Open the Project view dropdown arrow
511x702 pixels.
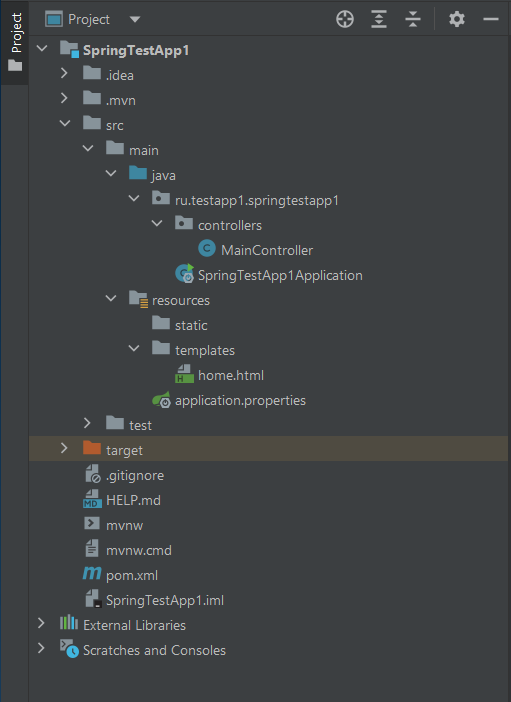pyautogui.click(x=135, y=19)
